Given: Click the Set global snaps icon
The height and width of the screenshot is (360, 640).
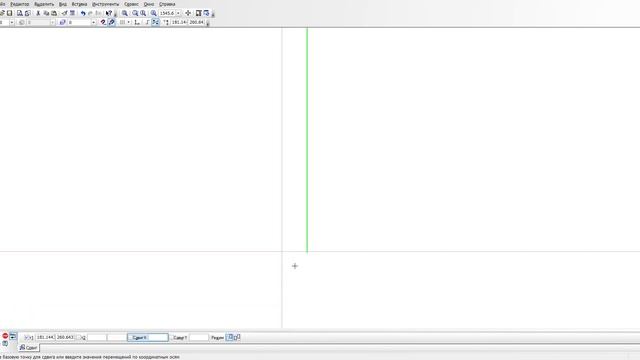Looking at the screenshot, I should pyautogui.click(x=103, y=22).
